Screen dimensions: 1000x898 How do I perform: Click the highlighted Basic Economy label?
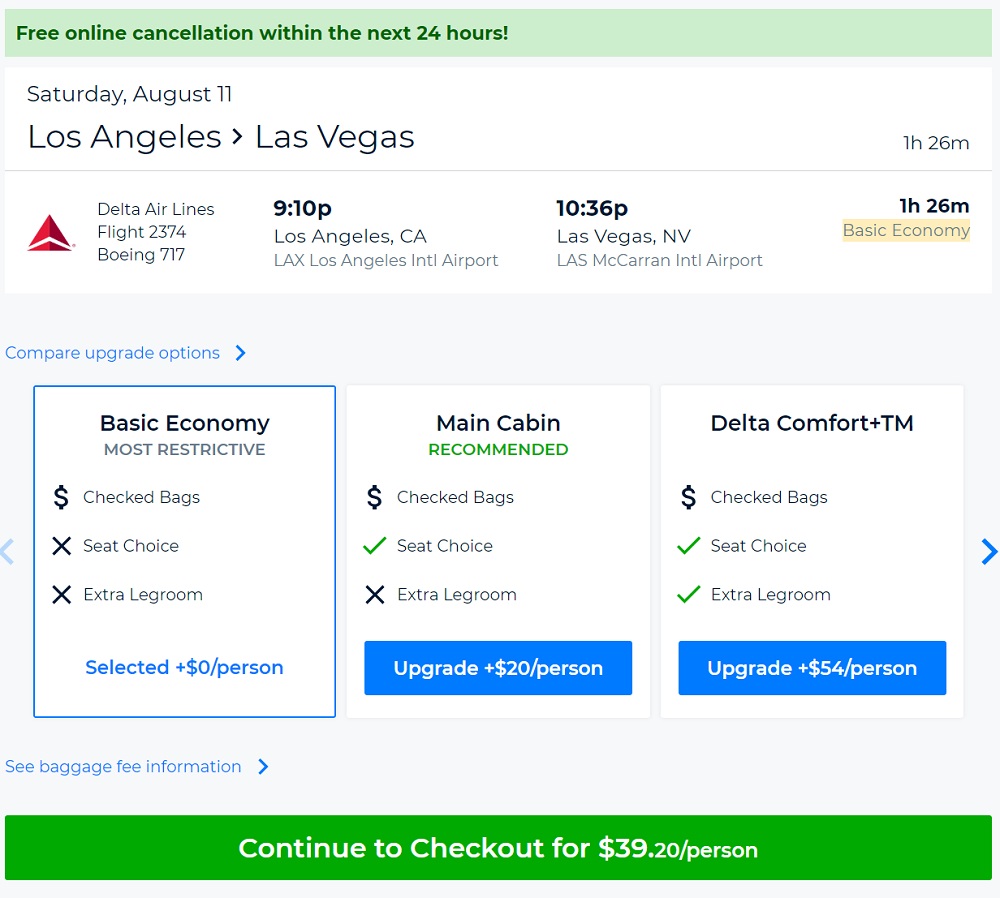coord(906,231)
